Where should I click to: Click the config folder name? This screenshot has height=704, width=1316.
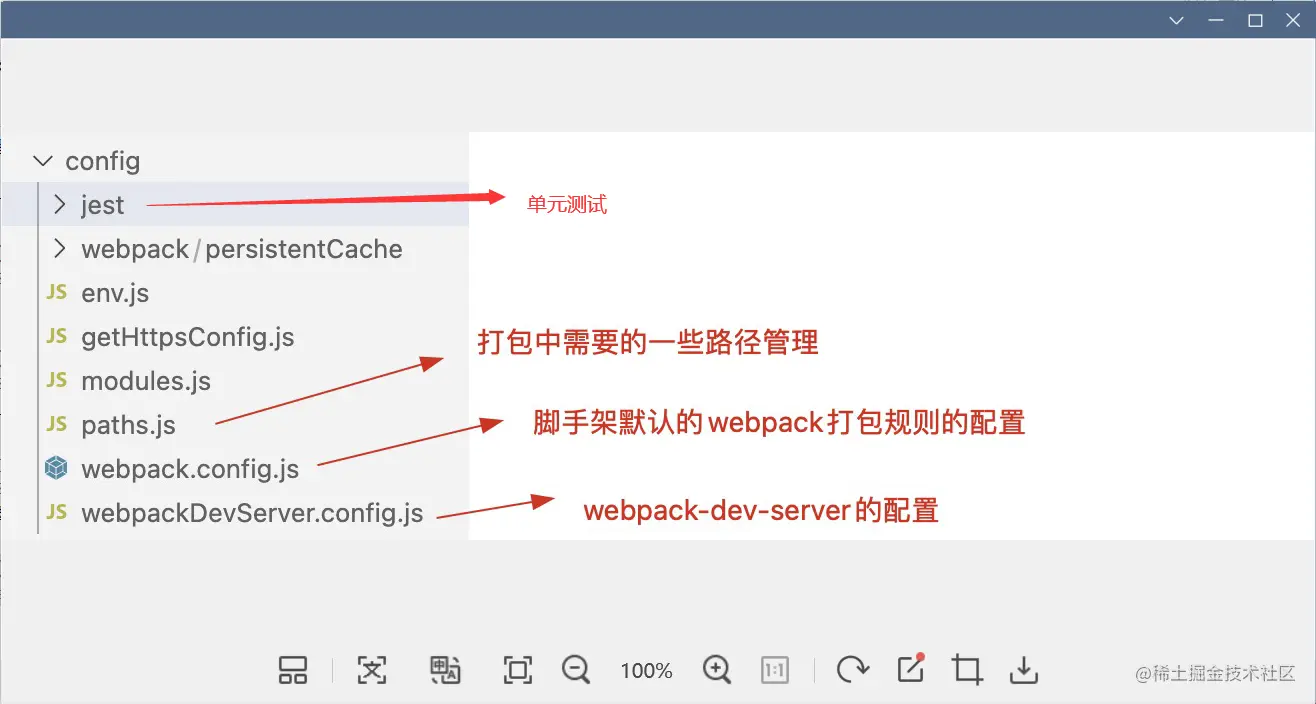(103, 161)
